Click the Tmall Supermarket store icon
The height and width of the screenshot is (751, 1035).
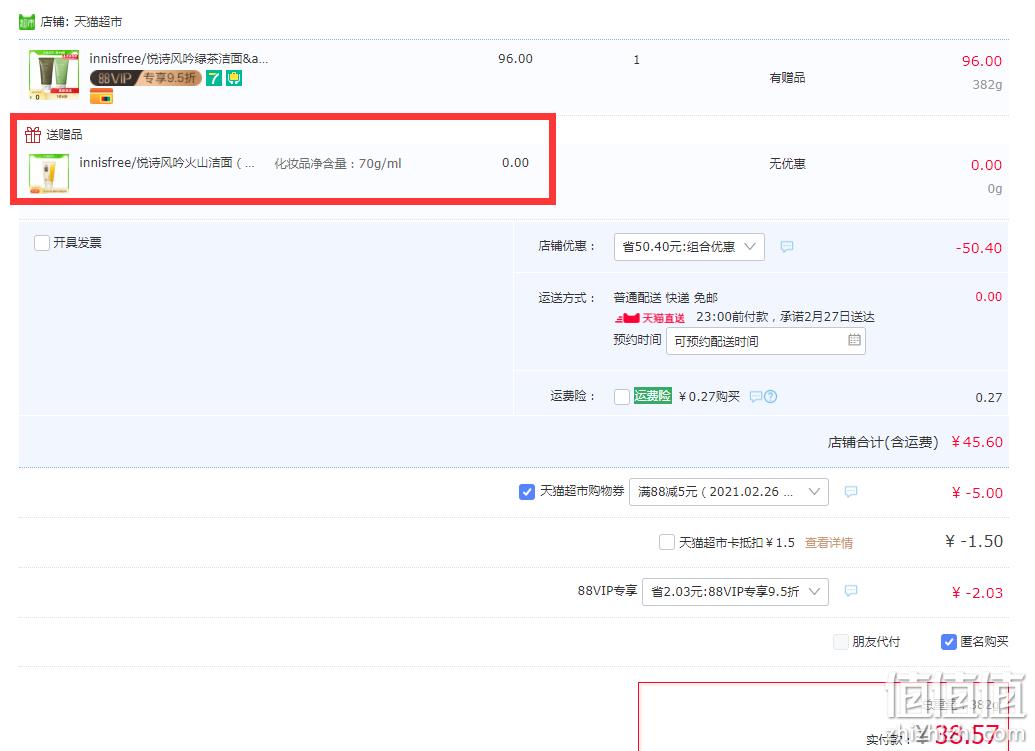(26, 22)
